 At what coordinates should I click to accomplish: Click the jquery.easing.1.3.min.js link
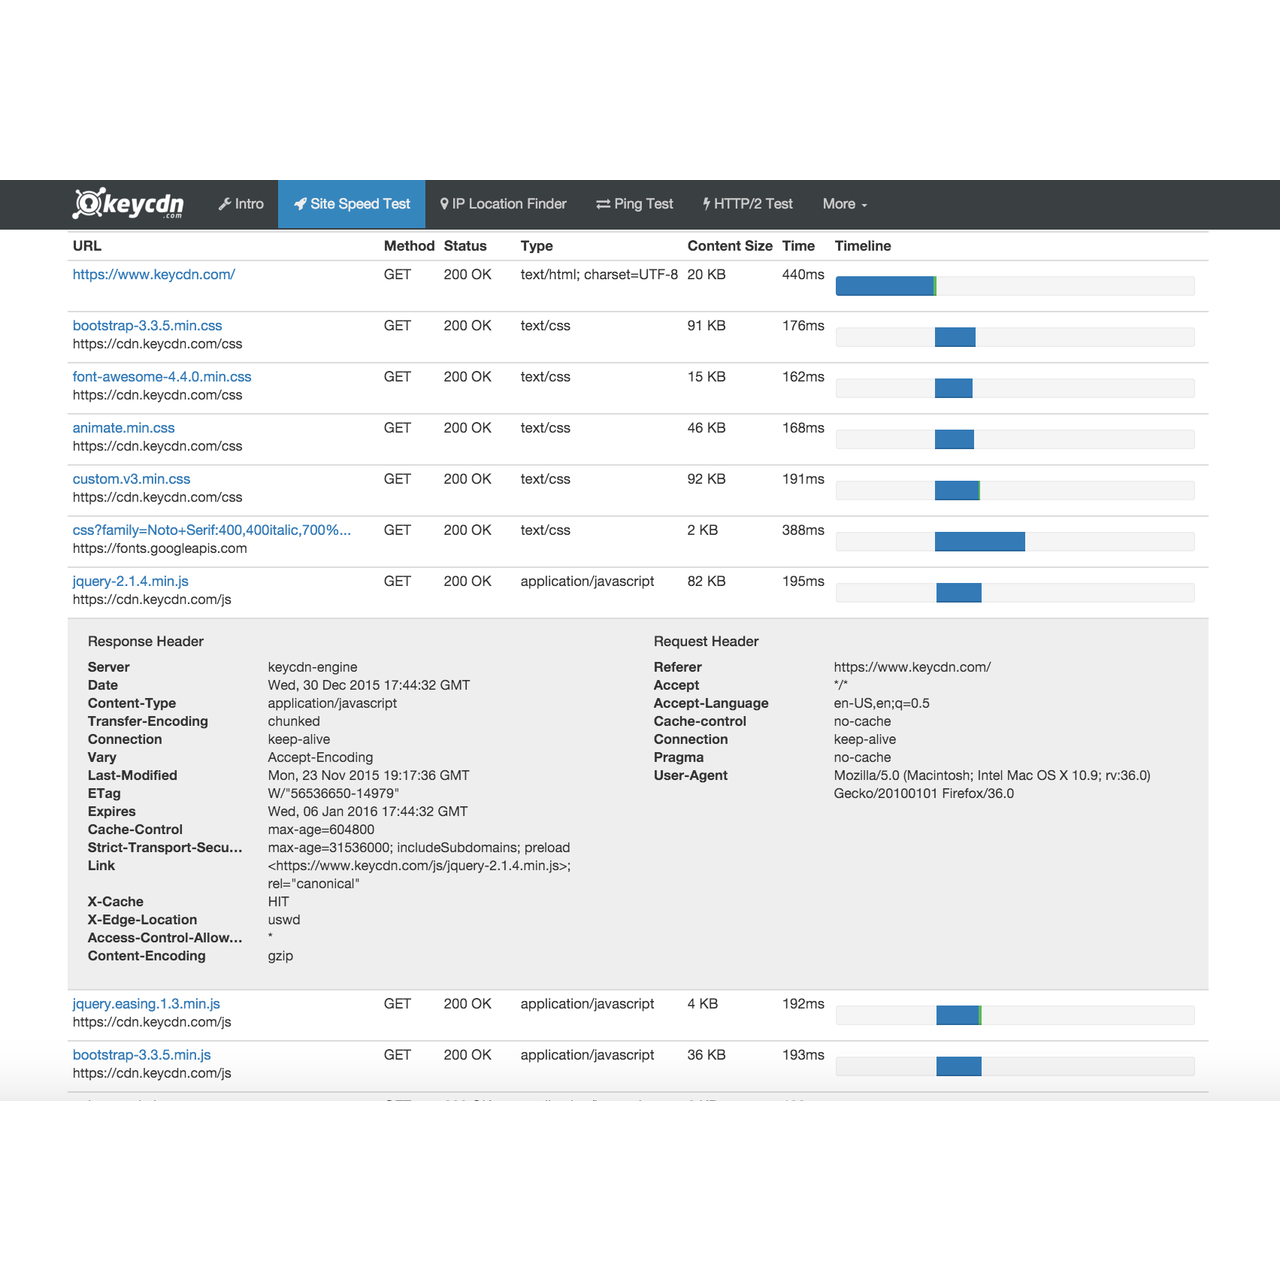(146, 1003)
